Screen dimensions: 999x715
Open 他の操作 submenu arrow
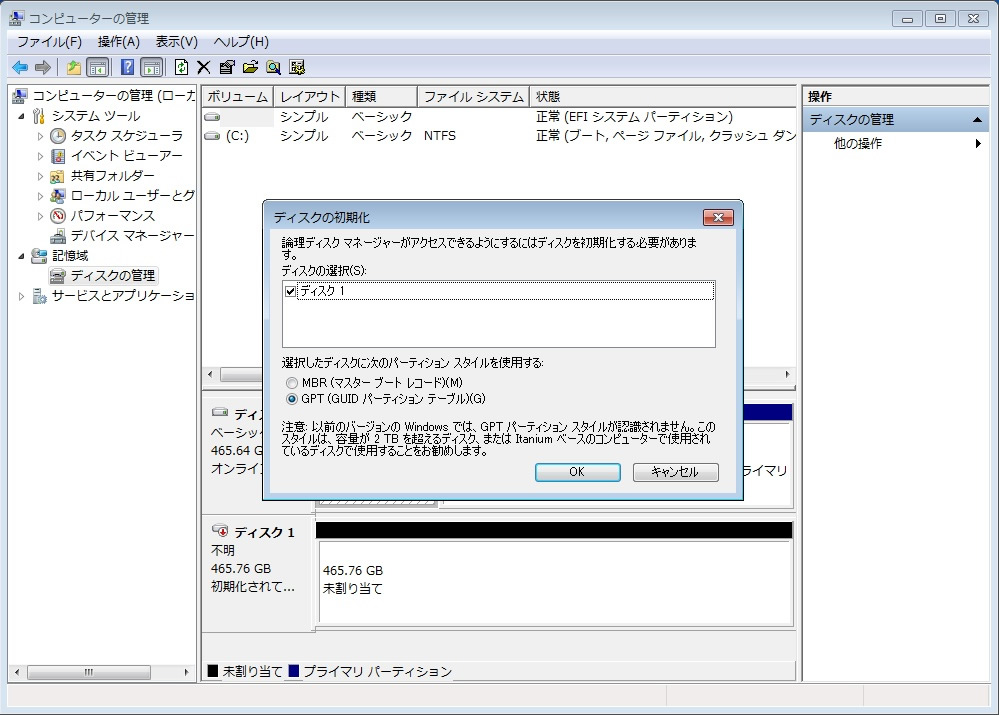(978, 143)
